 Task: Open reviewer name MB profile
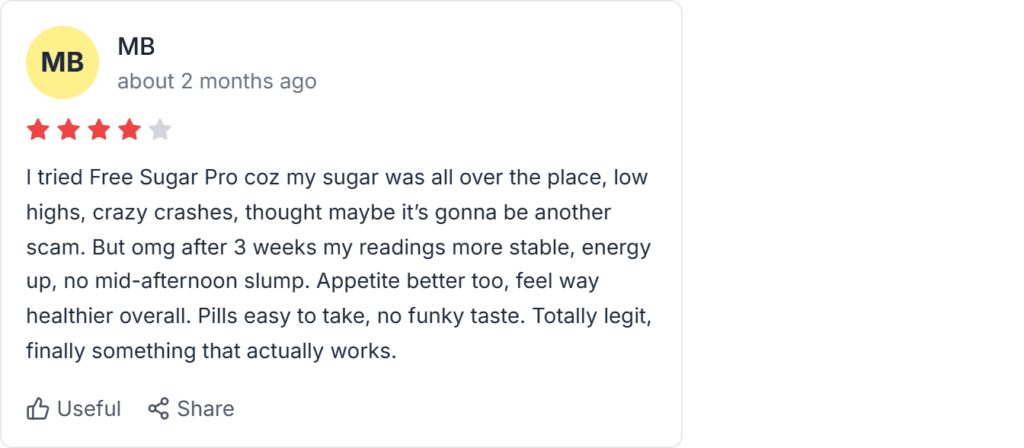point(136,46)
